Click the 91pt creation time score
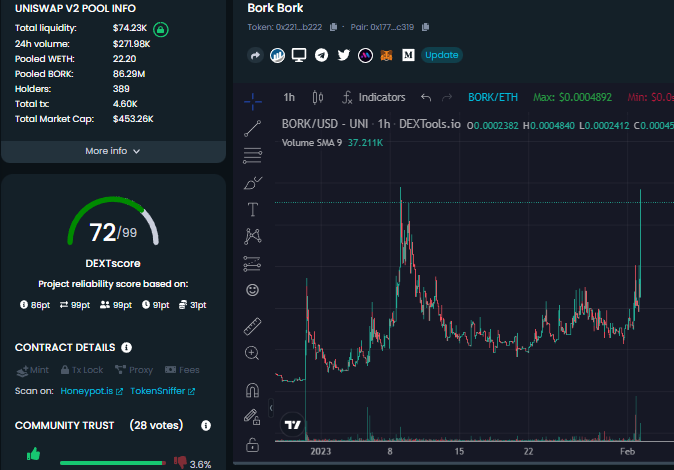This screenshot has height=470, width=674. click(x=155, y=305)
